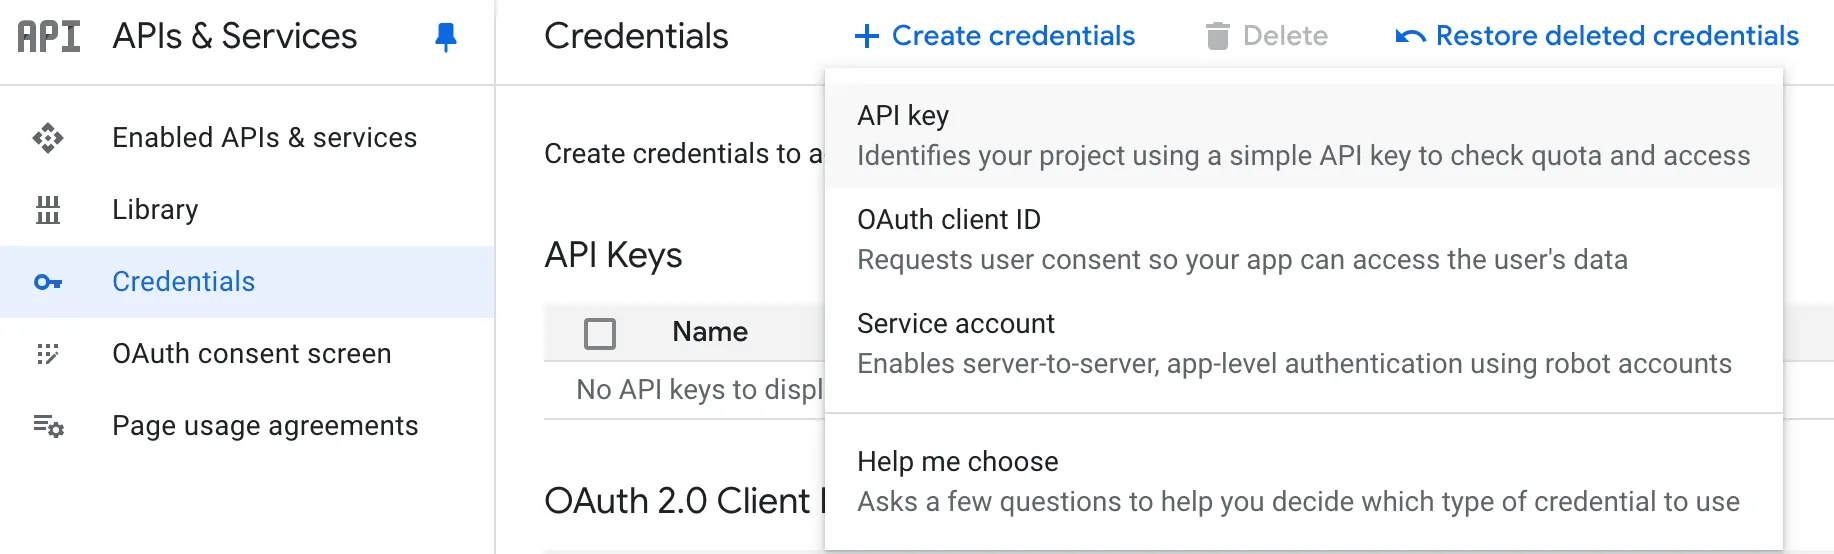The width and height of the screenshot is (1834, 554).
Task: Click the Credentials key icon
Action: pyautogui.click(x=48, y=282)
